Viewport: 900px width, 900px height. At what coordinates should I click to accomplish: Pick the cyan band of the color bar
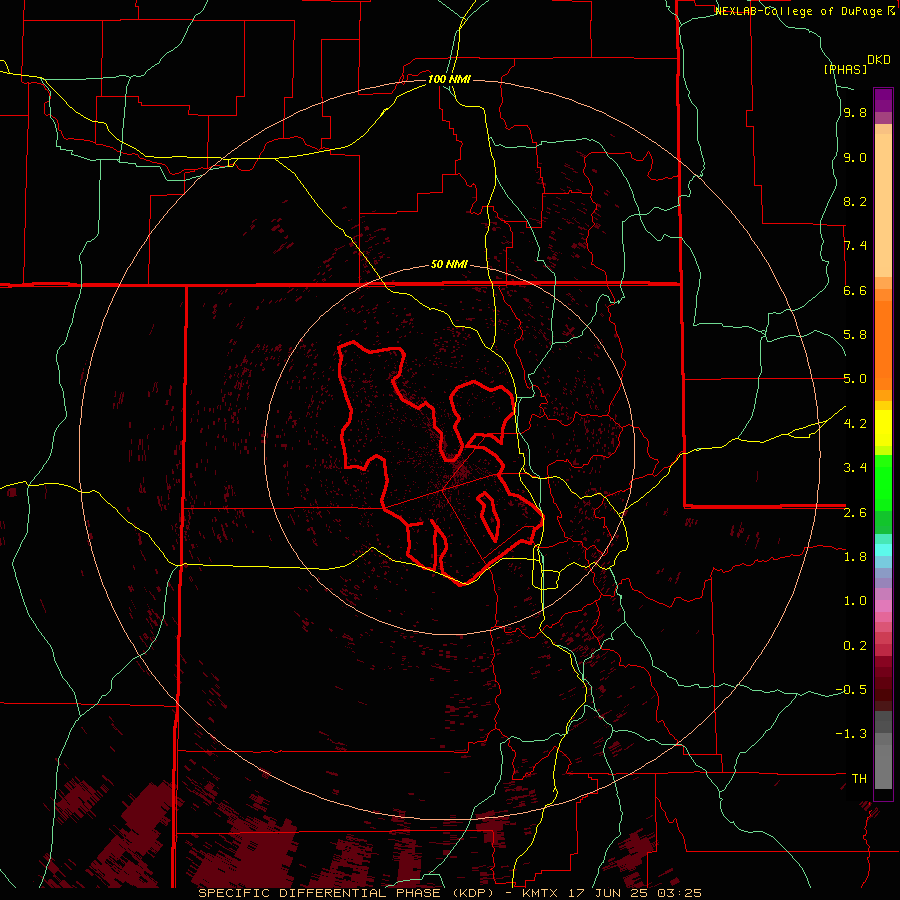pyautogui.click(x=883, y=550)
